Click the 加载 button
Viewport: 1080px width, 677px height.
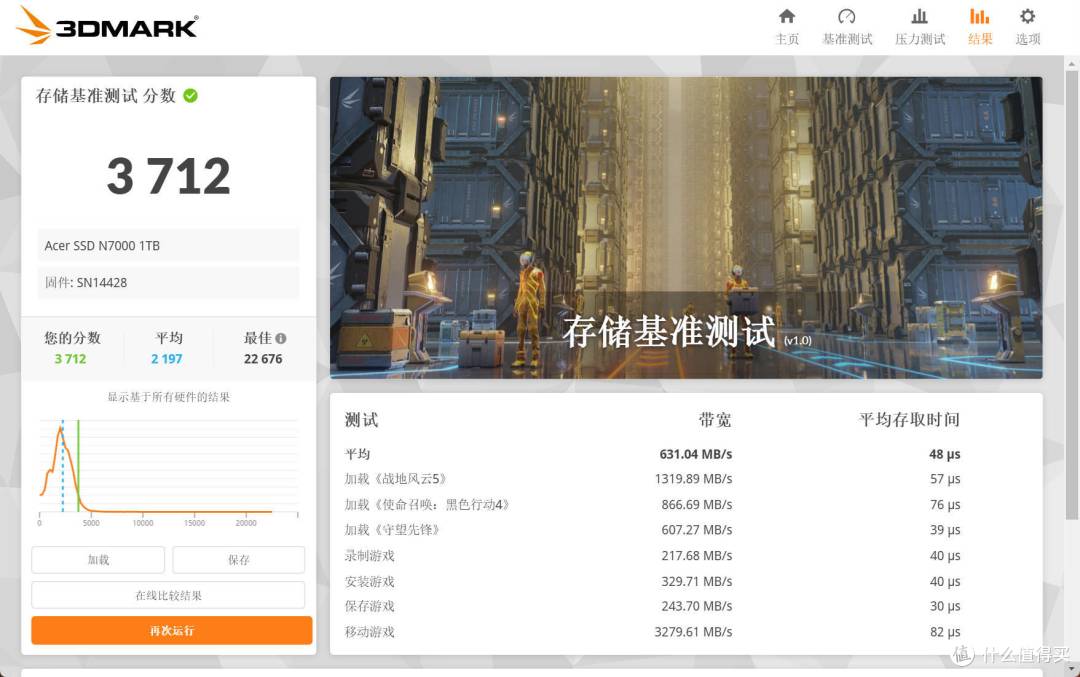(x=98, y=560)
